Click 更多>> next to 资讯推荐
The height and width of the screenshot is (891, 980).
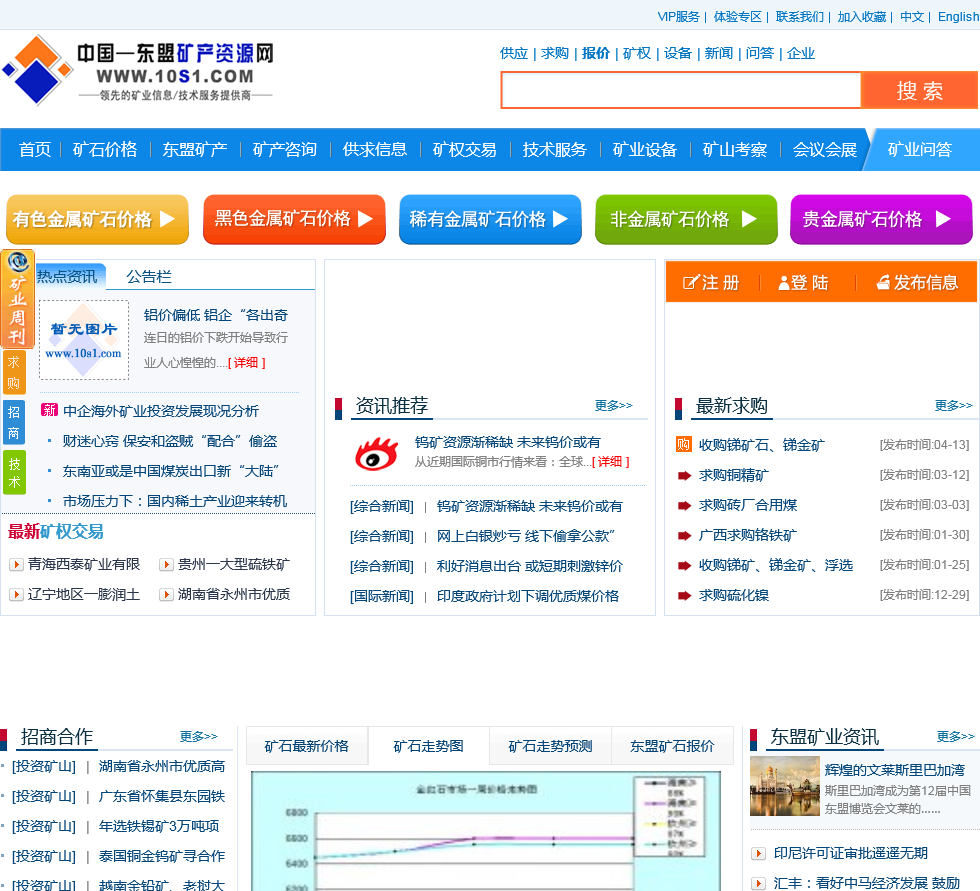pyautogui.click(x=613, y=406)
